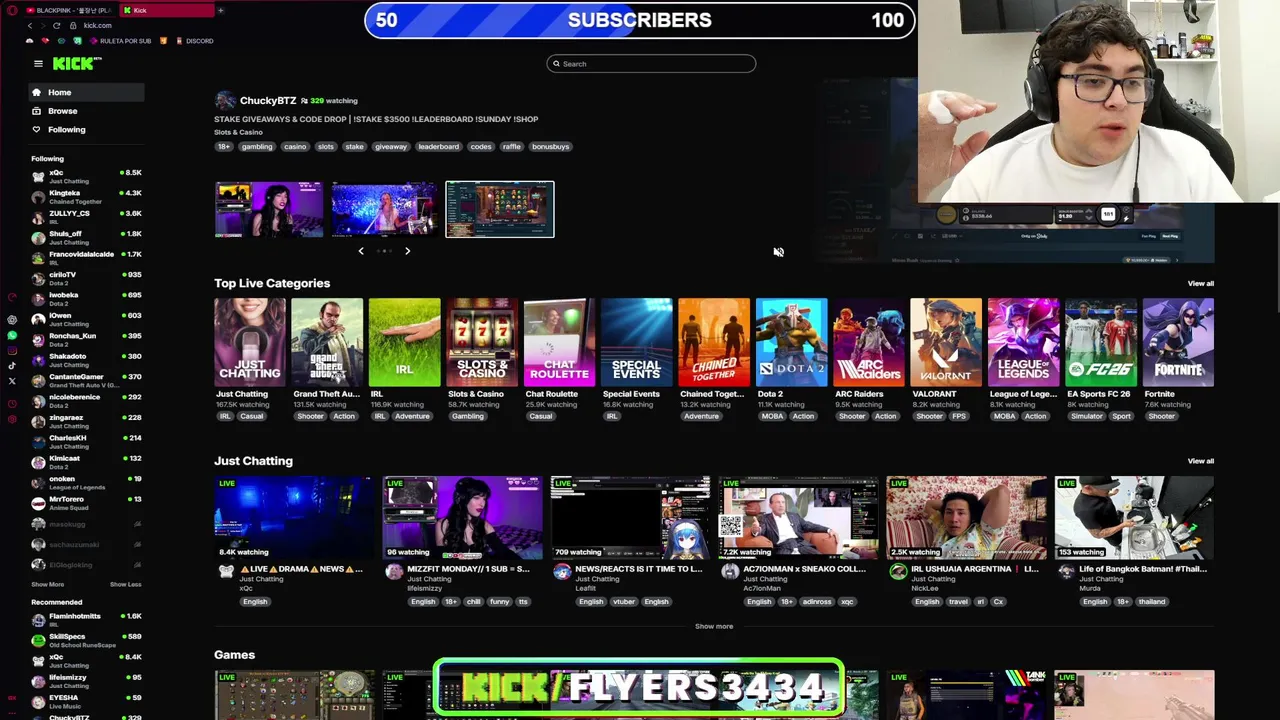Click xQc's avatar in Following list
Viewport: 1280px width, 720px height.
(38, 176)
